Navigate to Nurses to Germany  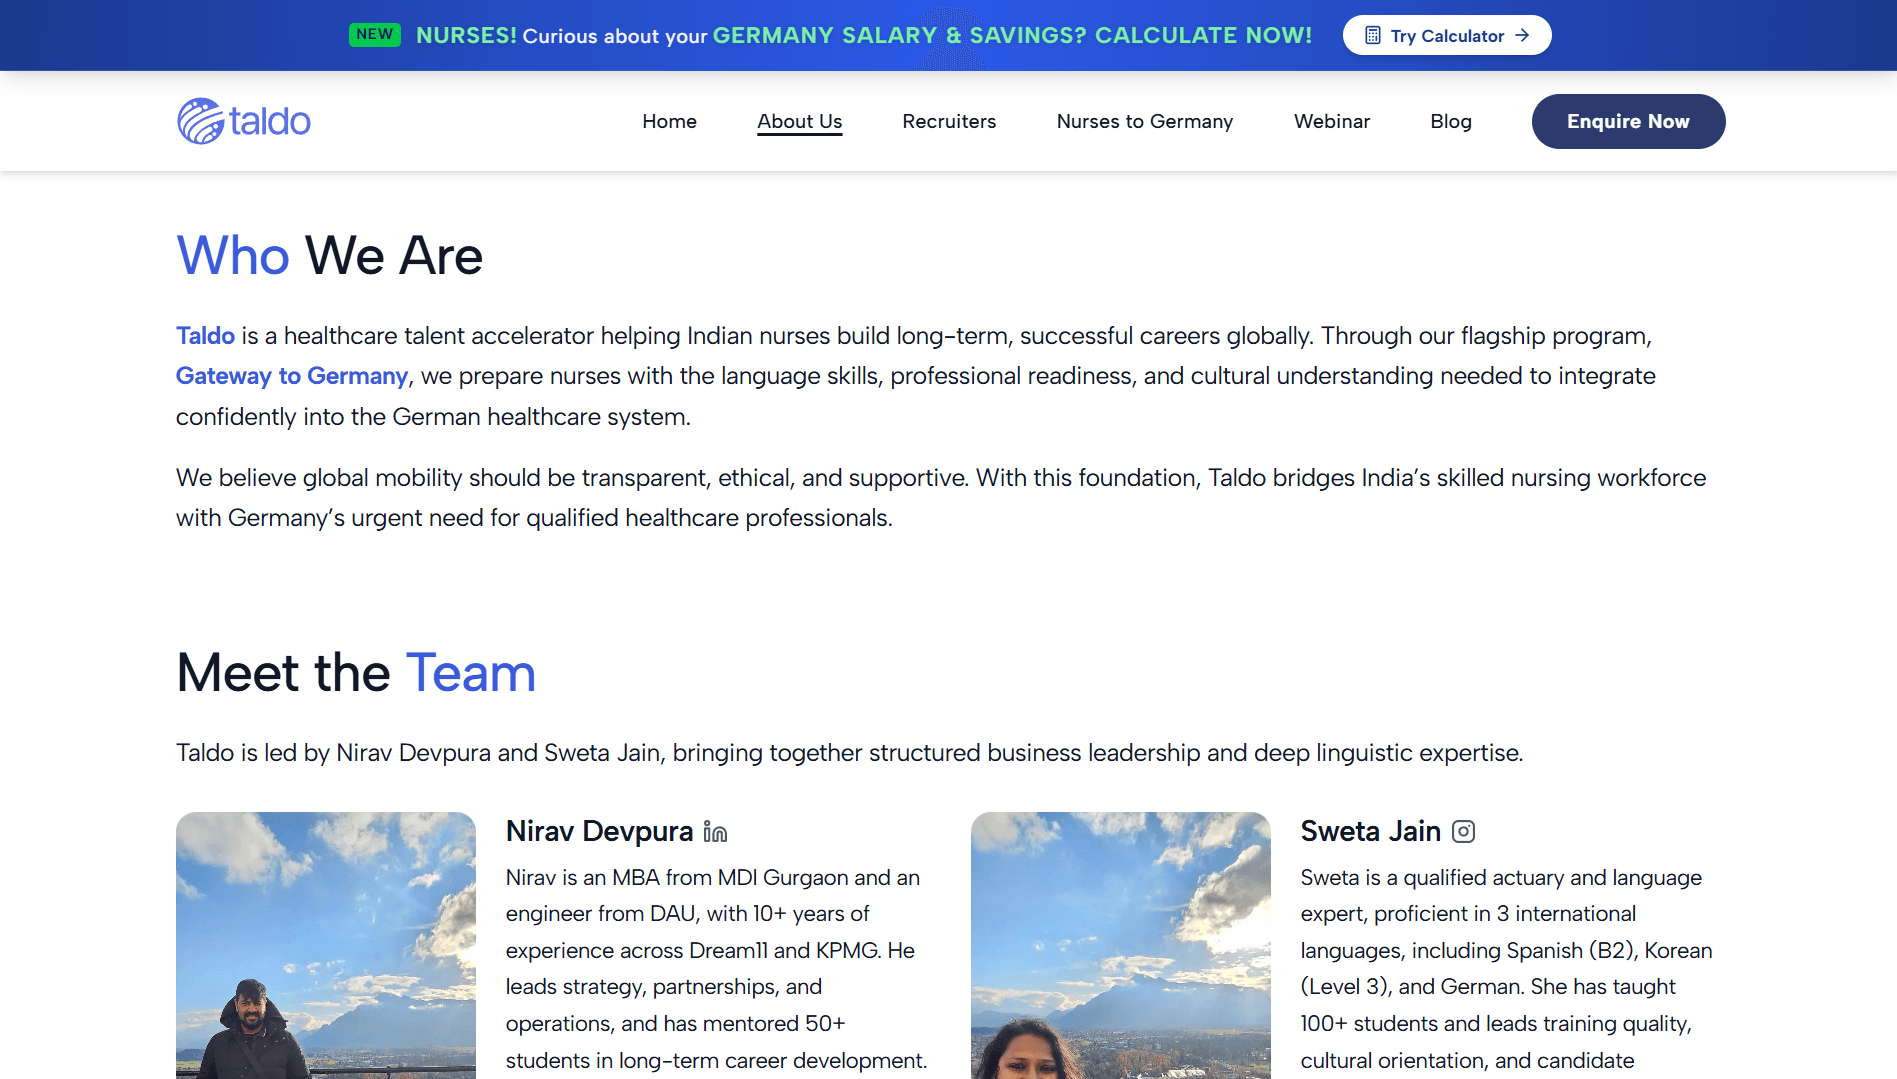1145,121
